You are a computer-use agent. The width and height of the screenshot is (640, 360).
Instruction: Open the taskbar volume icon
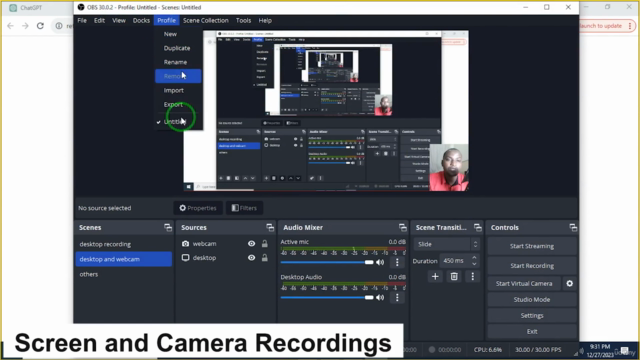tap(582, 351)
